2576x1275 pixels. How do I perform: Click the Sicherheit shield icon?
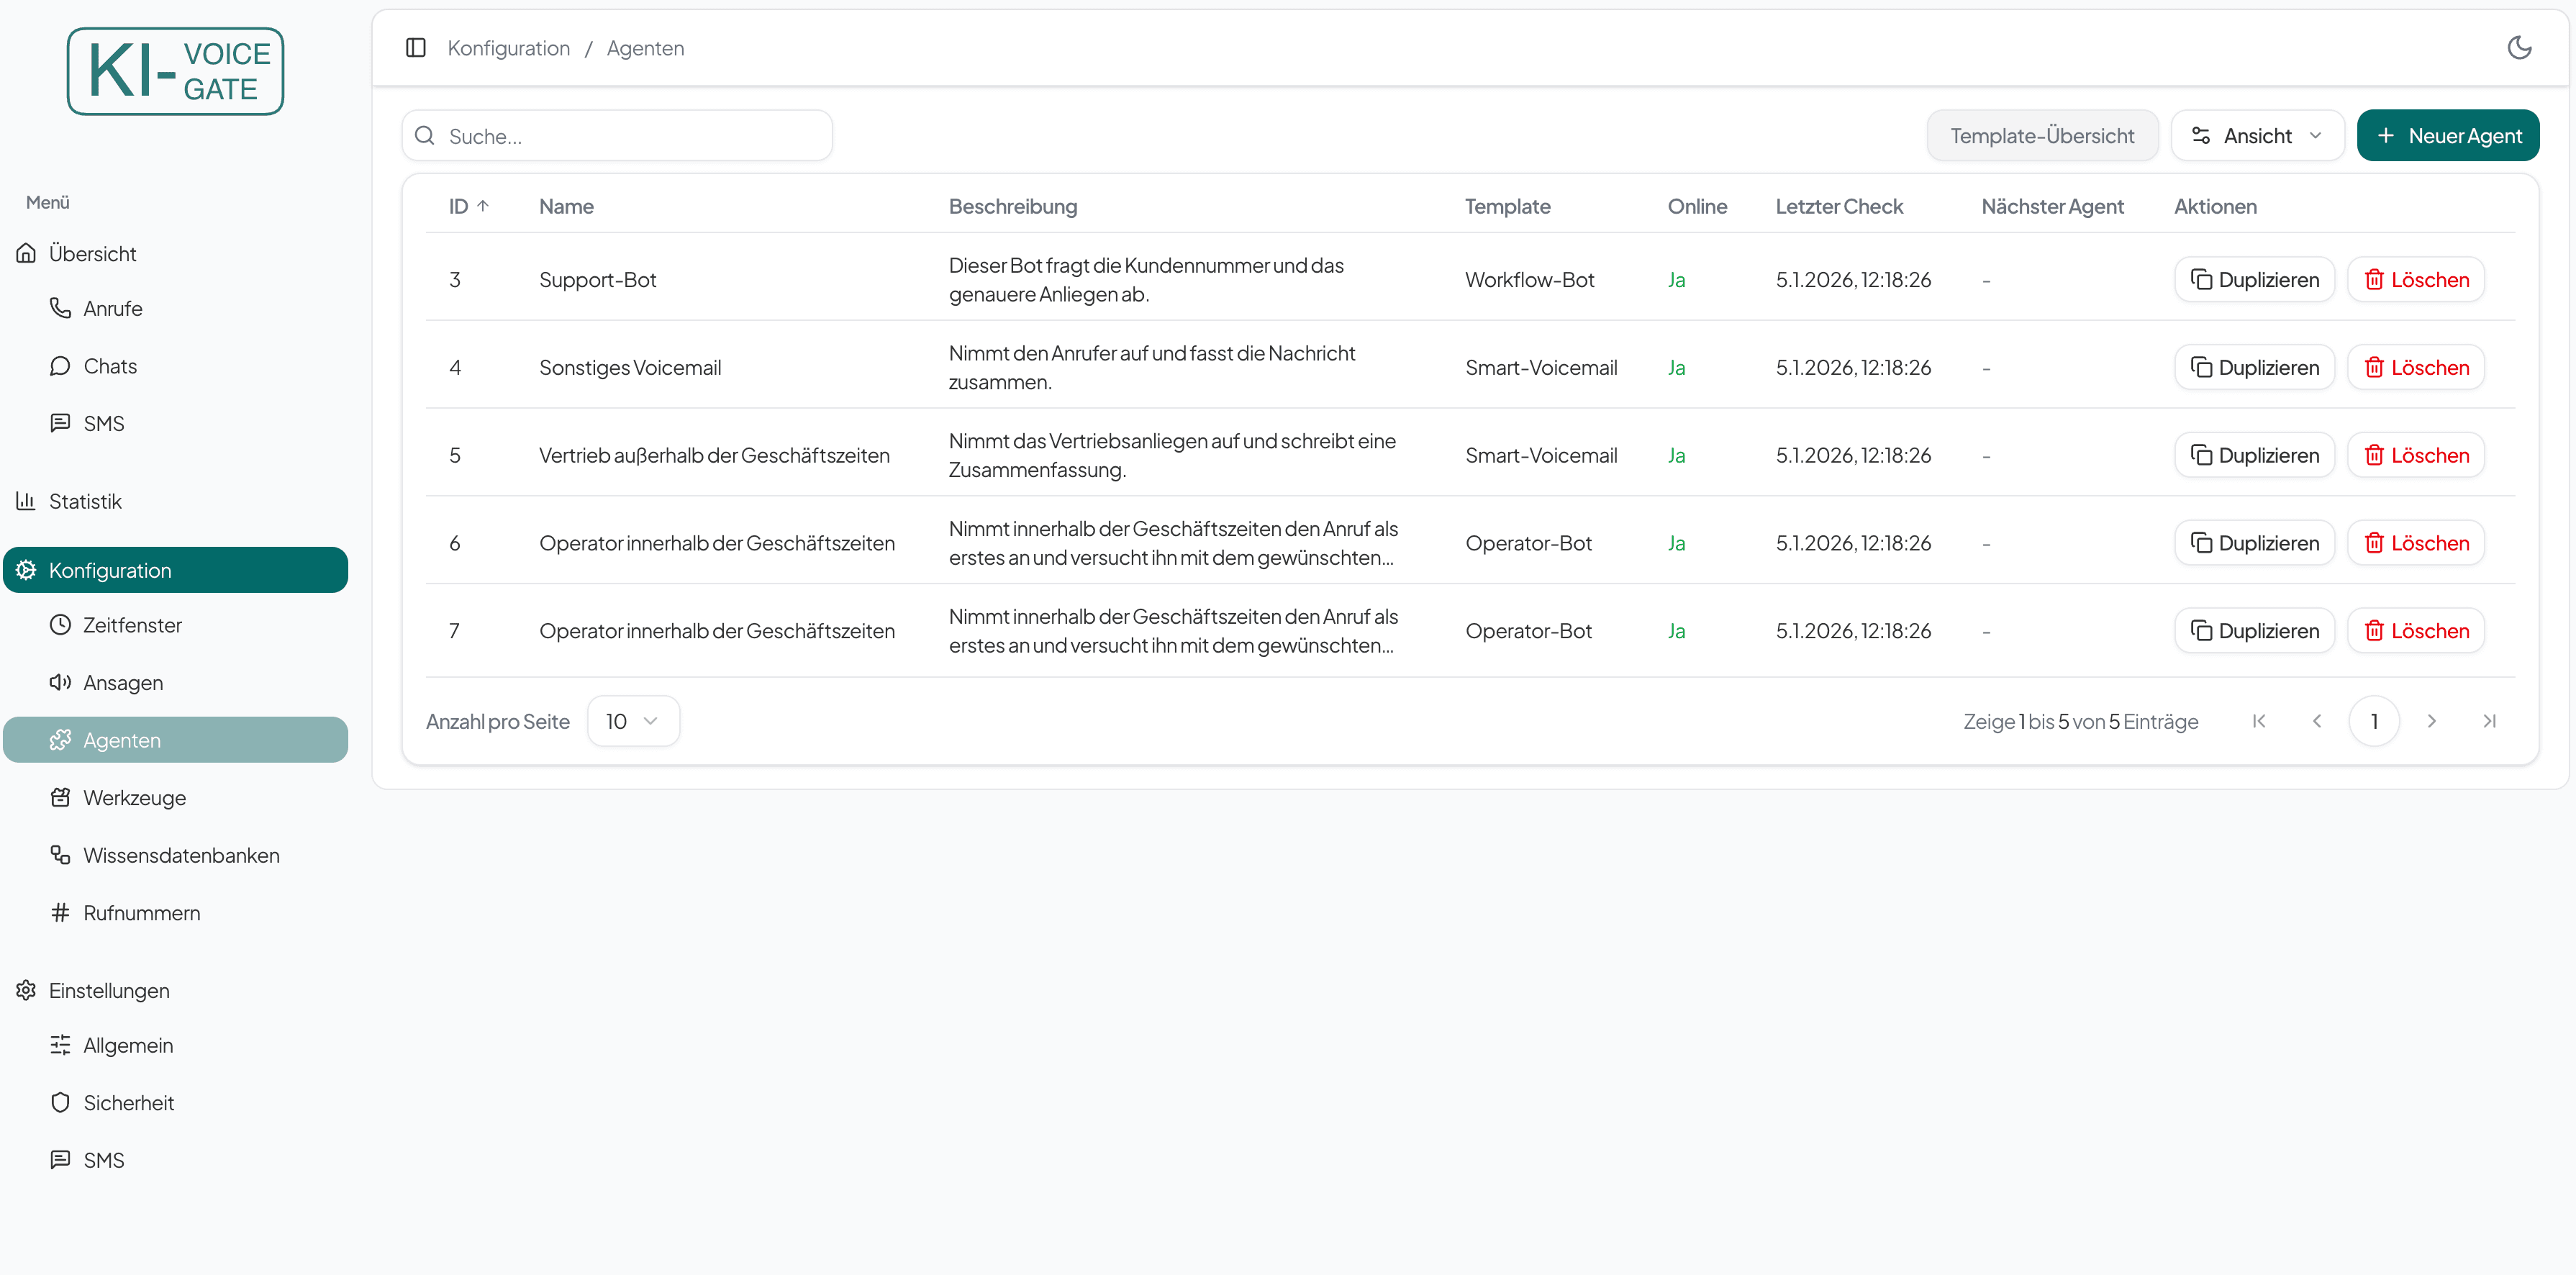(60, 1102)
